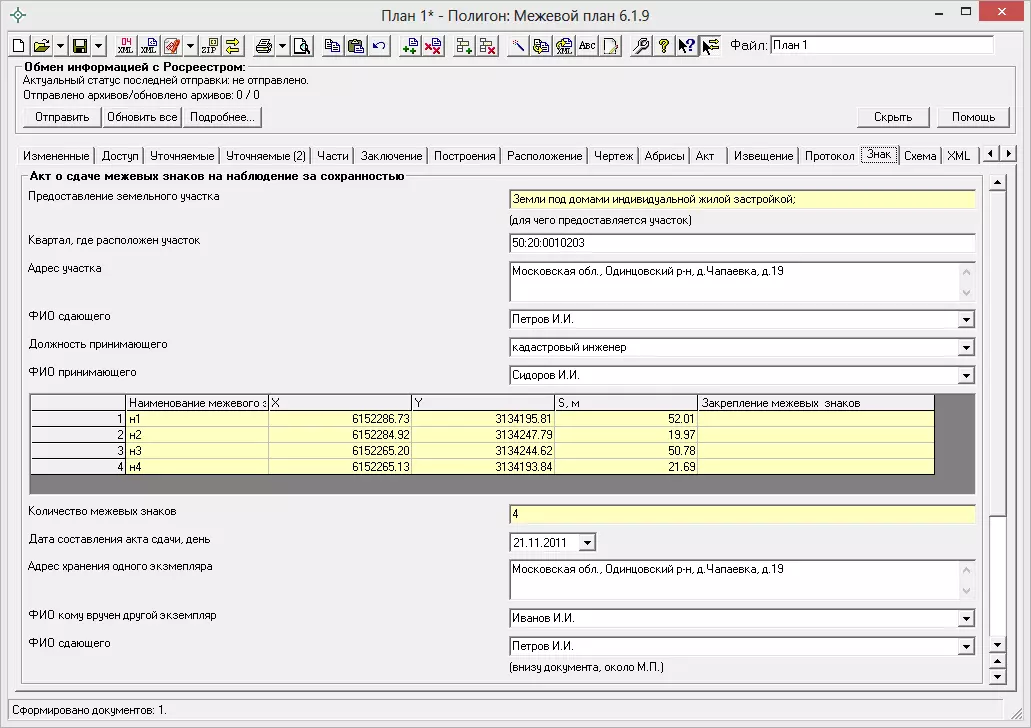1031x728 pixels.
Task: Activate context help cursor-question icon
Action: click(x=687, y=45)
